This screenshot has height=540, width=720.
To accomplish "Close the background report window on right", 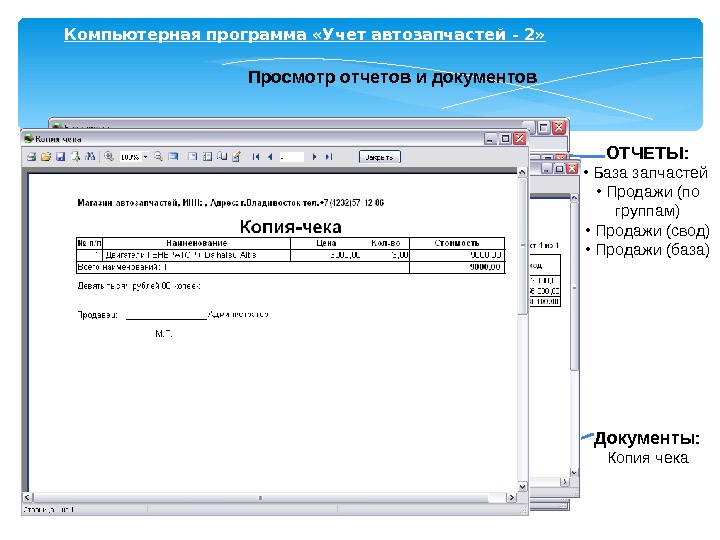I will tap(572, 169).
